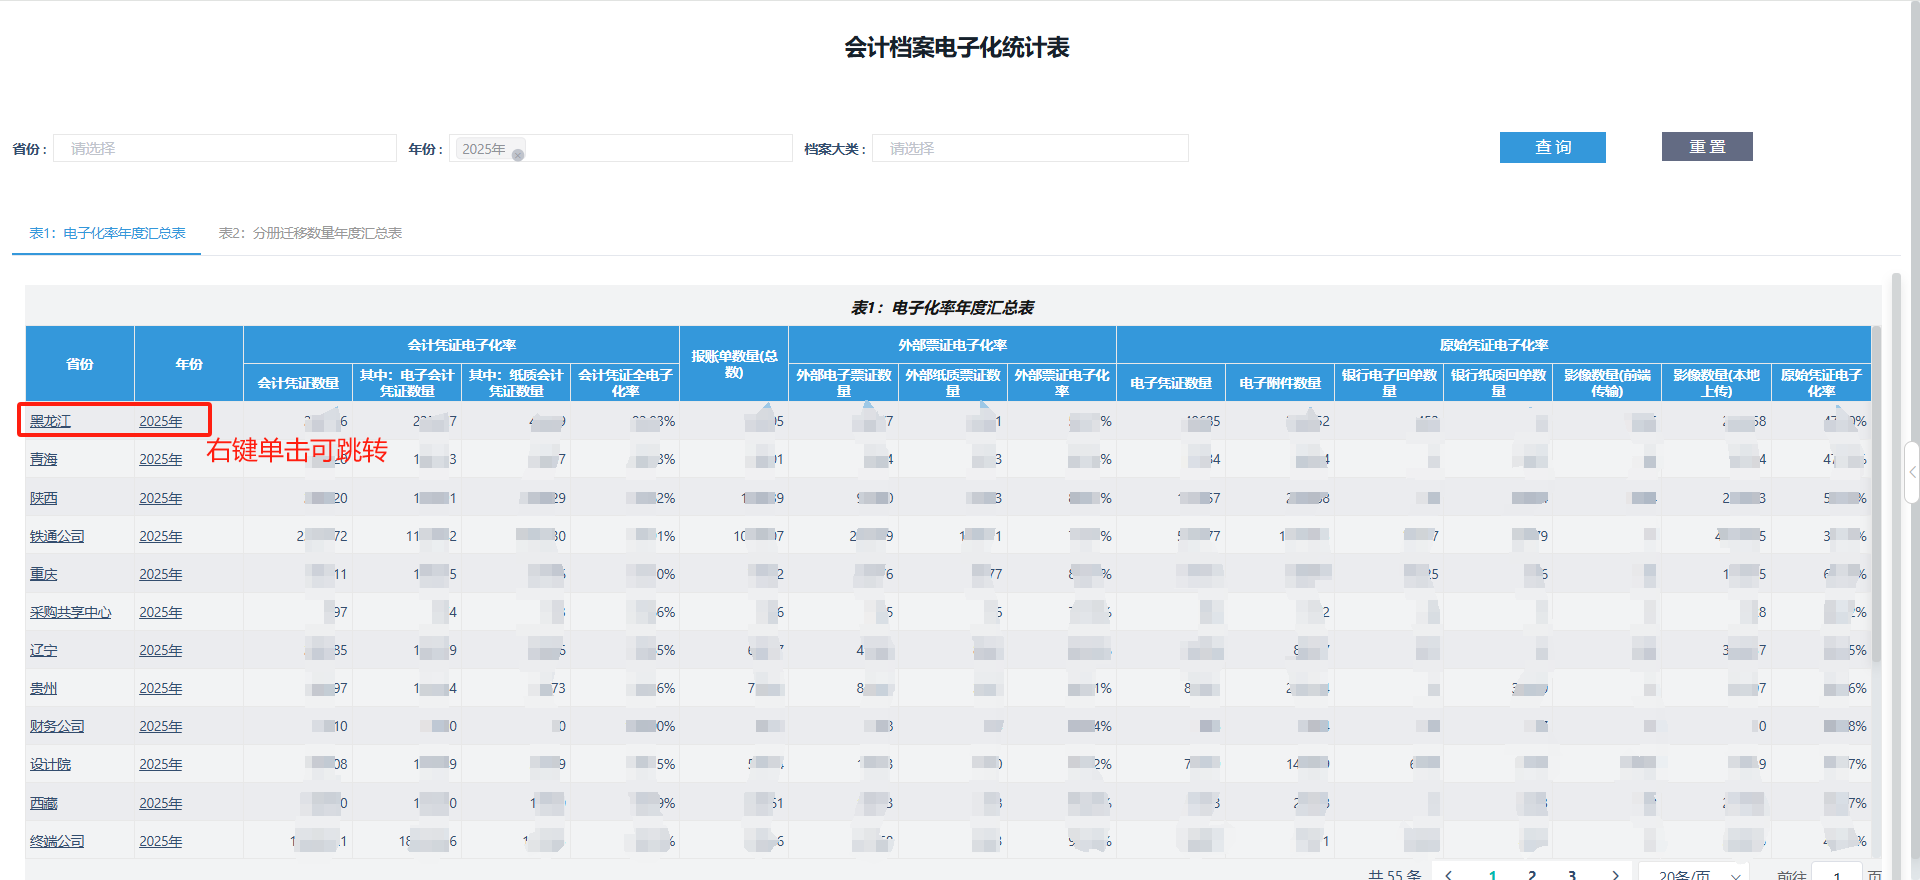Open the 采购共享中心 link

pos(70,612)
